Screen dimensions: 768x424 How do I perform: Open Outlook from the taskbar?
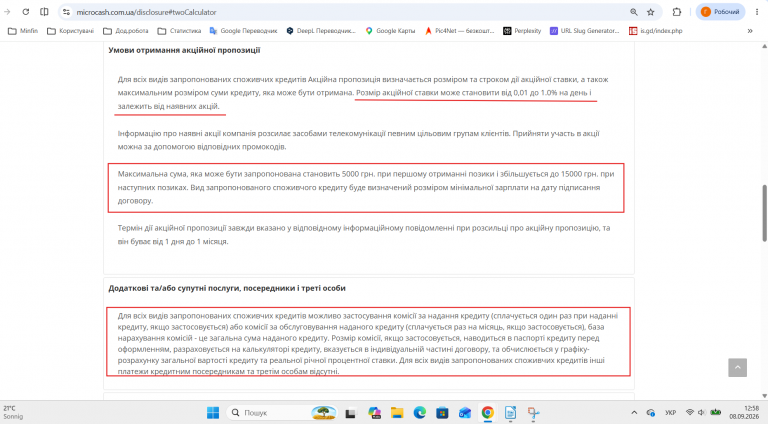click(x=465, y=413)
